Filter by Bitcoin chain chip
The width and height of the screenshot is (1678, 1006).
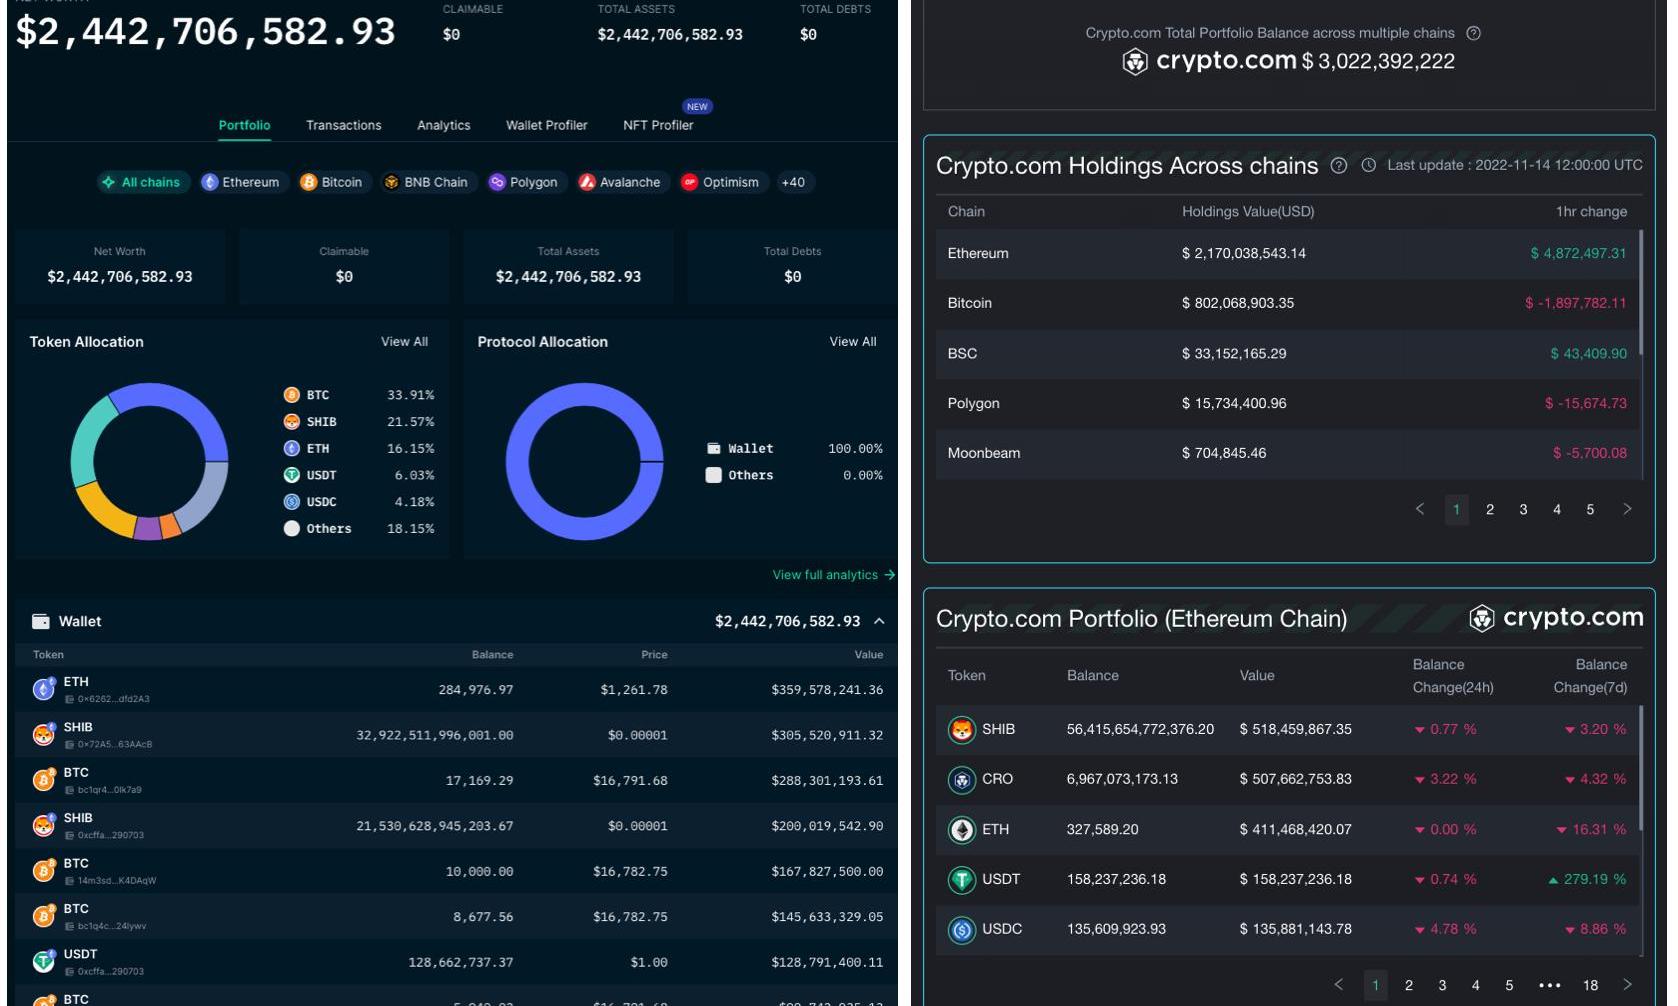(332, 182)
